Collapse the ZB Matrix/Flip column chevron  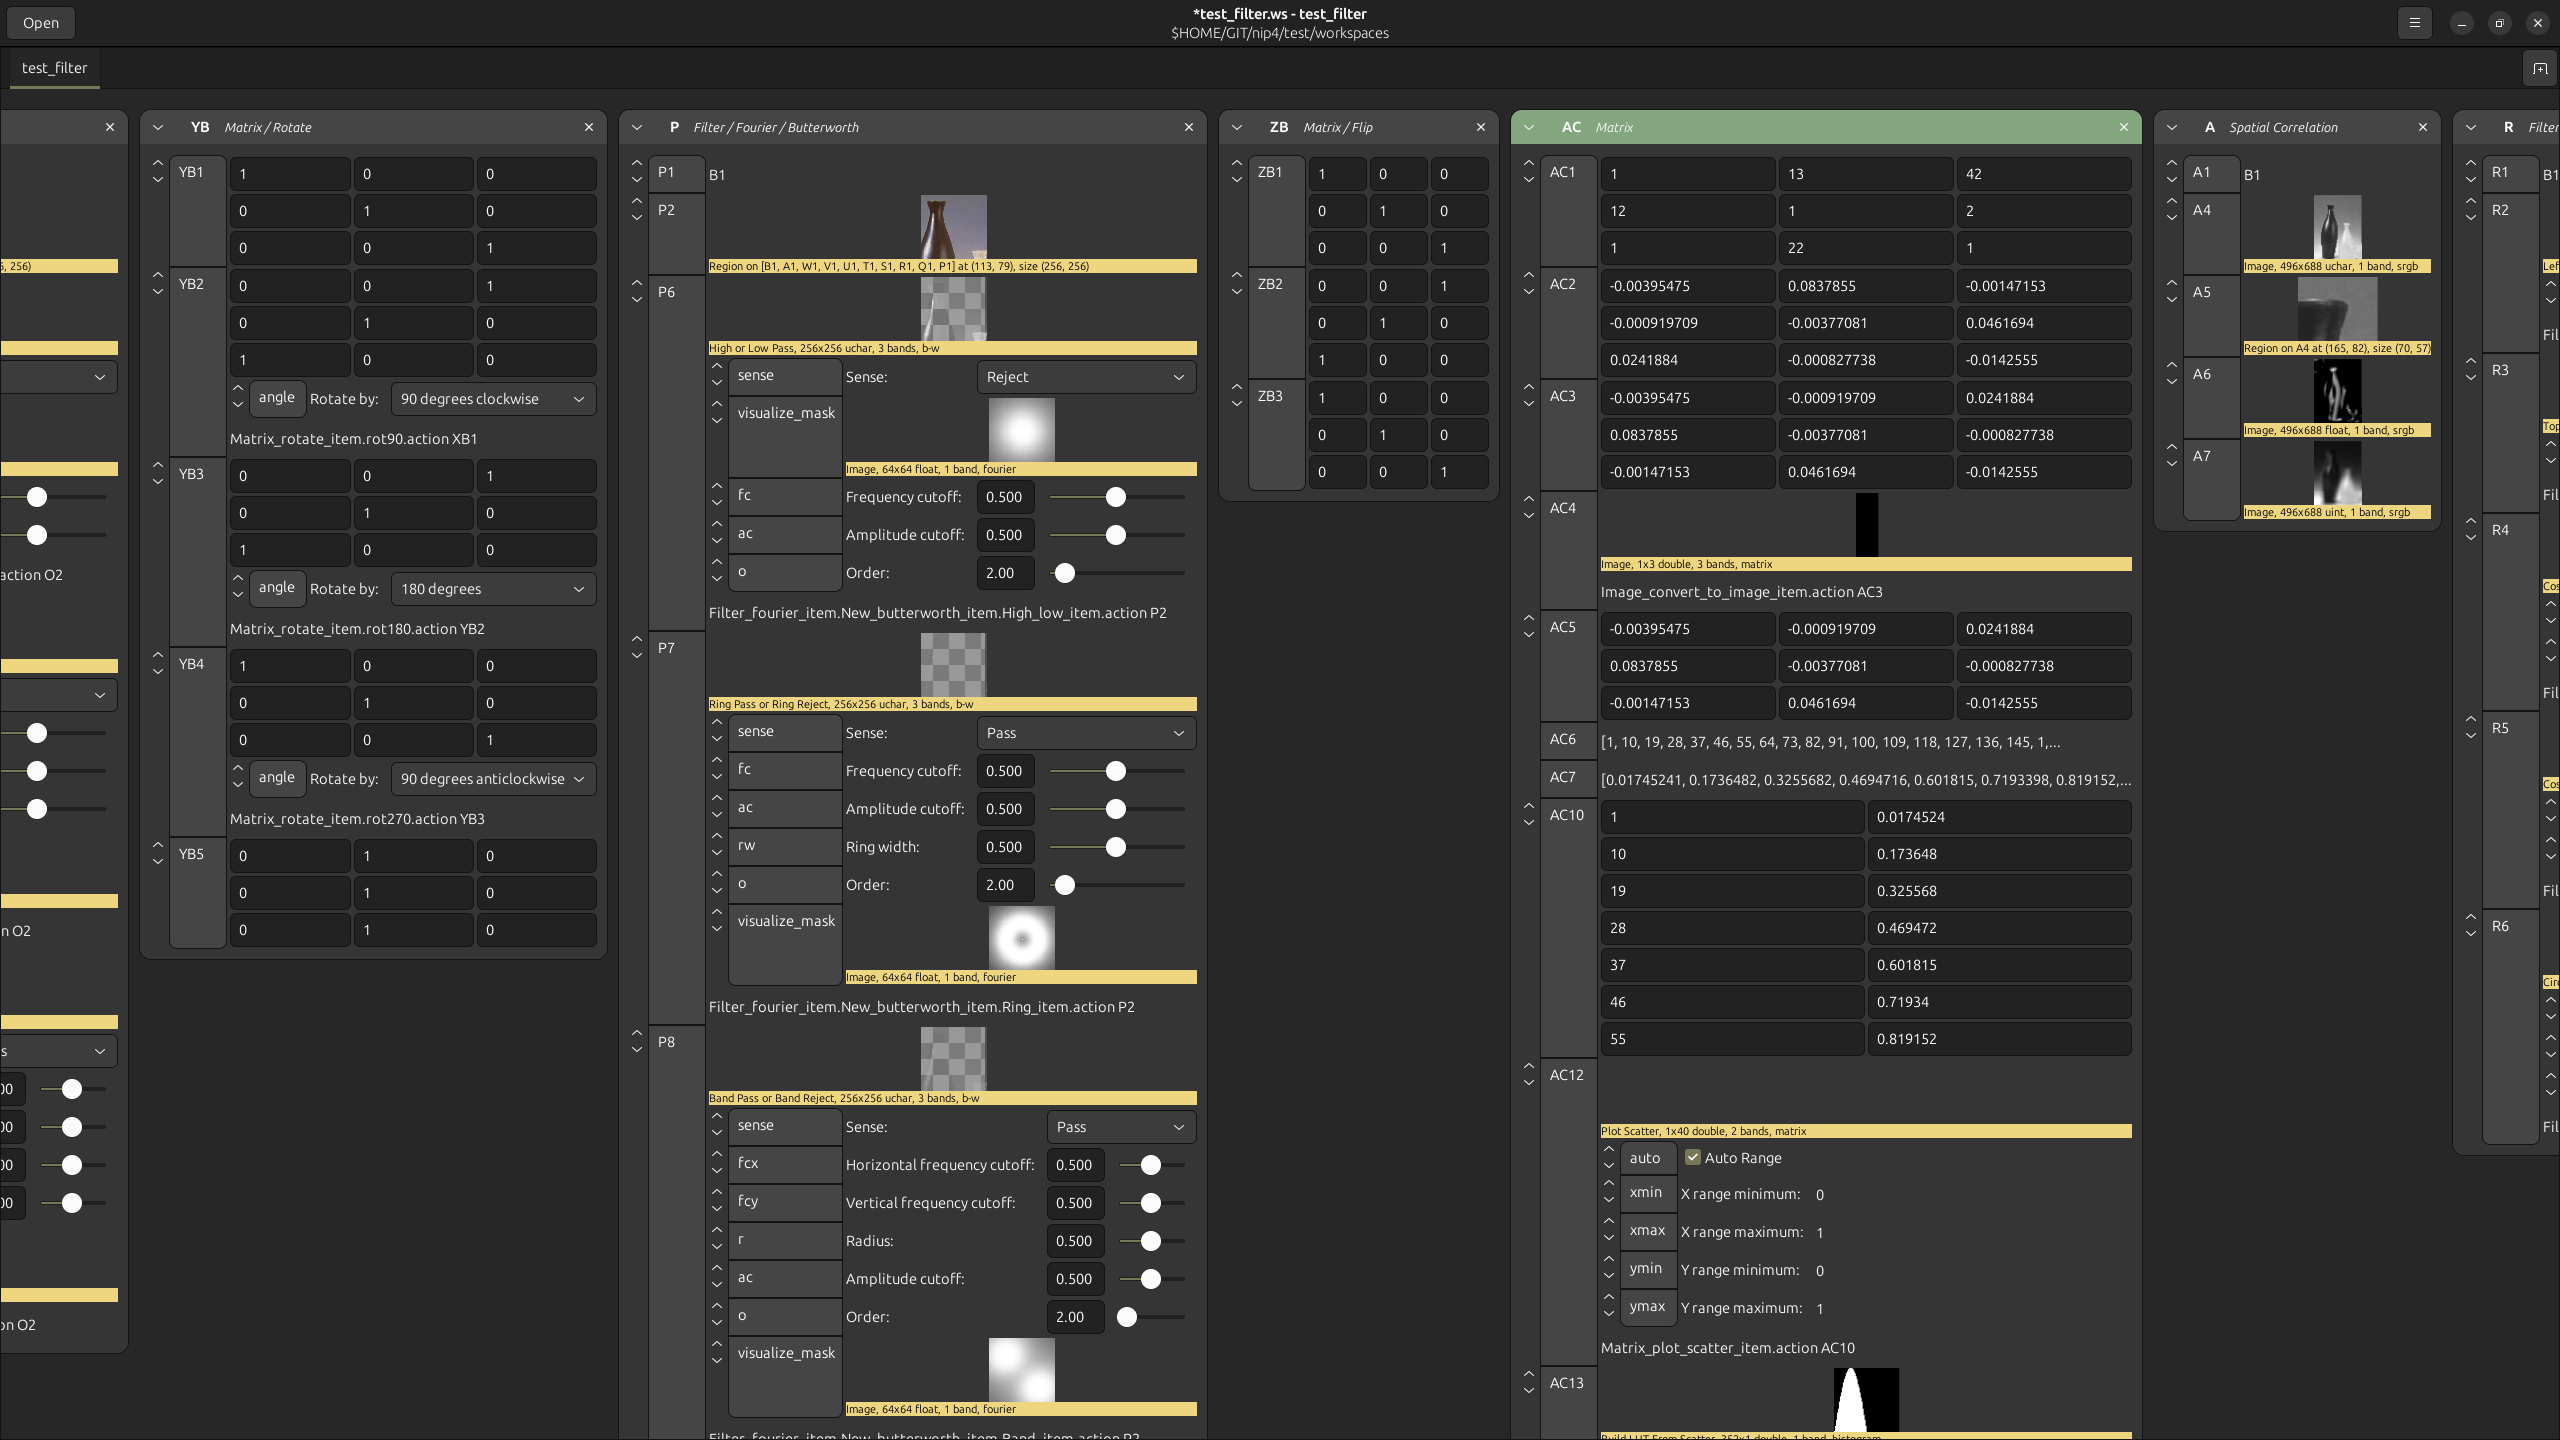point(1237,127)
